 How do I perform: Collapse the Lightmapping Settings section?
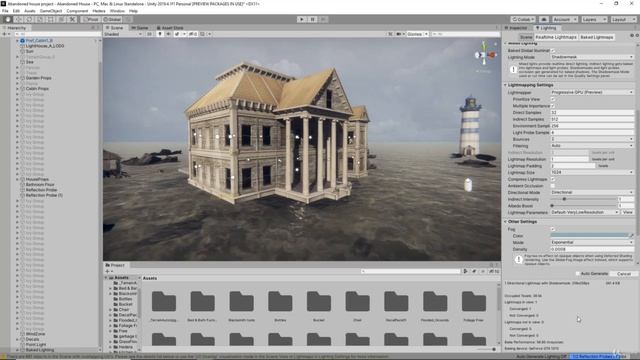point(506,85)
